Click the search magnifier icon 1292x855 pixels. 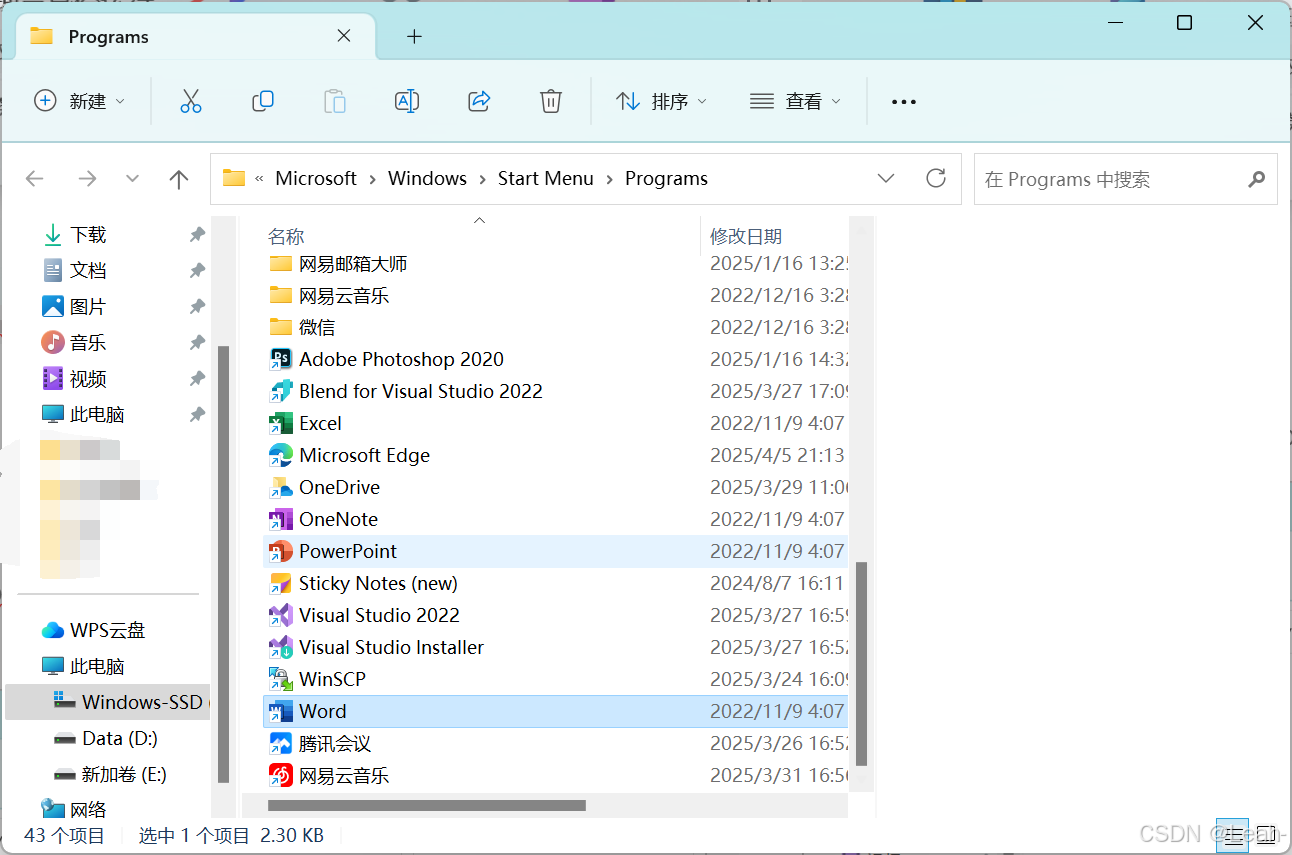click(1257, 179)
